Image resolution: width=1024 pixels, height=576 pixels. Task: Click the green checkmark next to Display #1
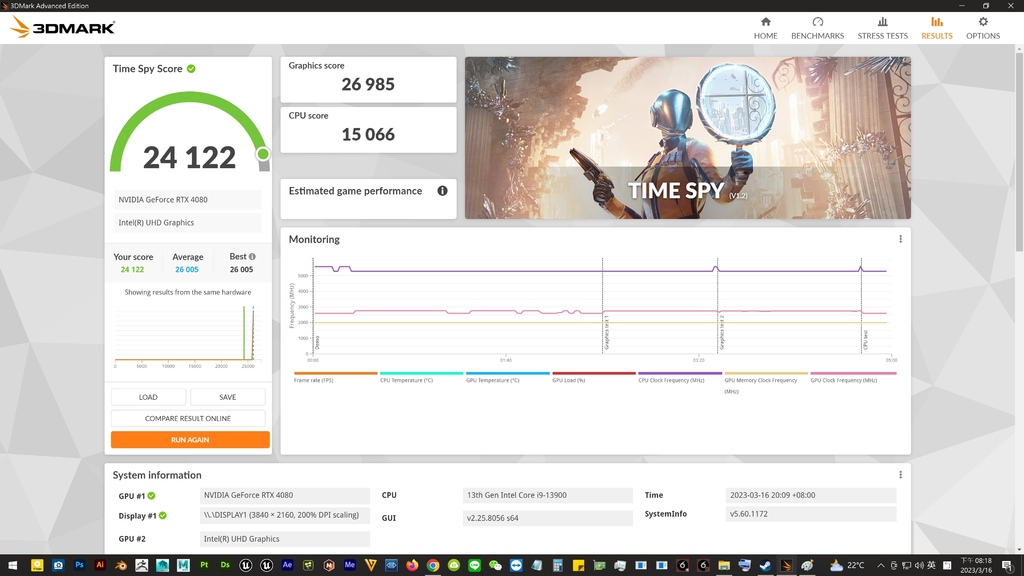tap(163, 515)
